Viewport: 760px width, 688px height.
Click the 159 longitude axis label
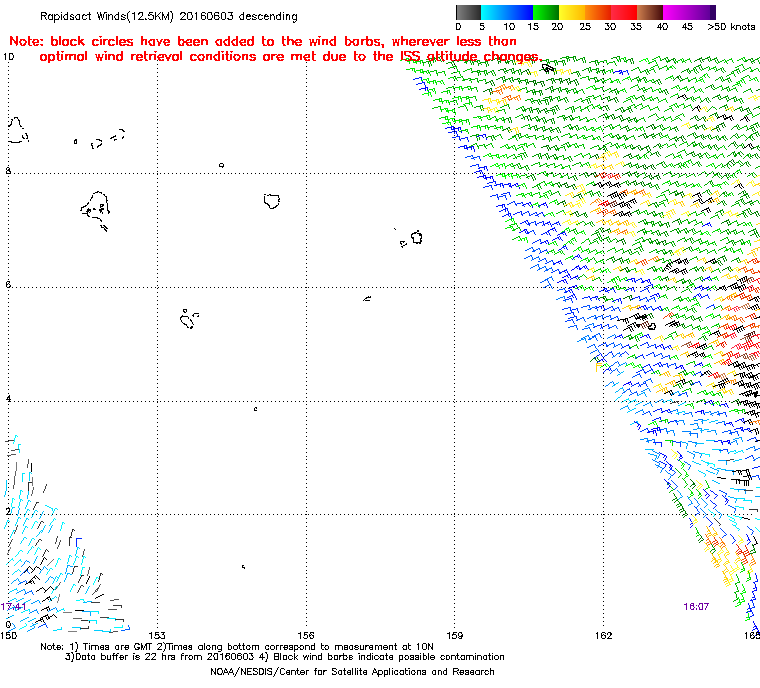(x=455, y=635)
